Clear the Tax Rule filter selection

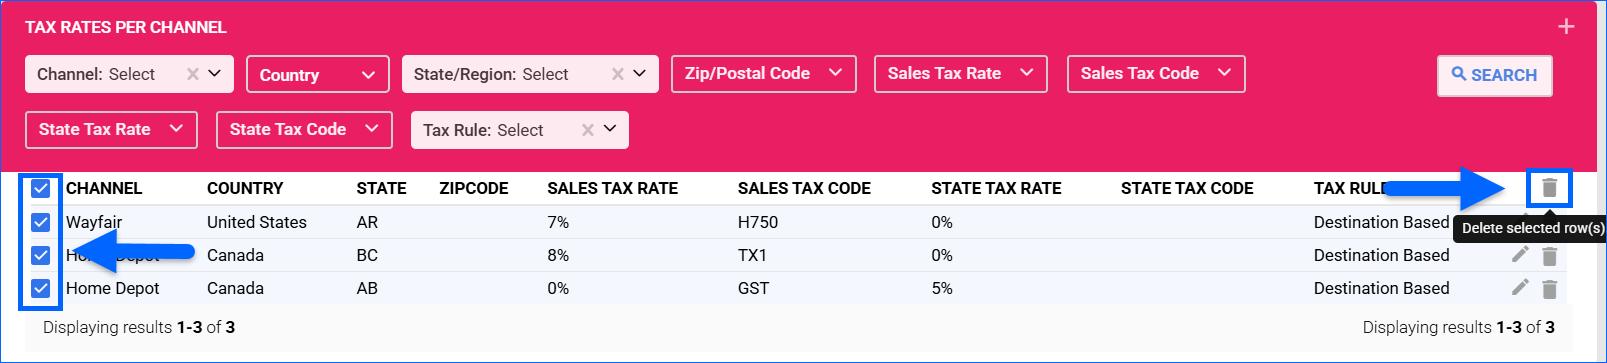pyautogui.click(x=588, y=130)
